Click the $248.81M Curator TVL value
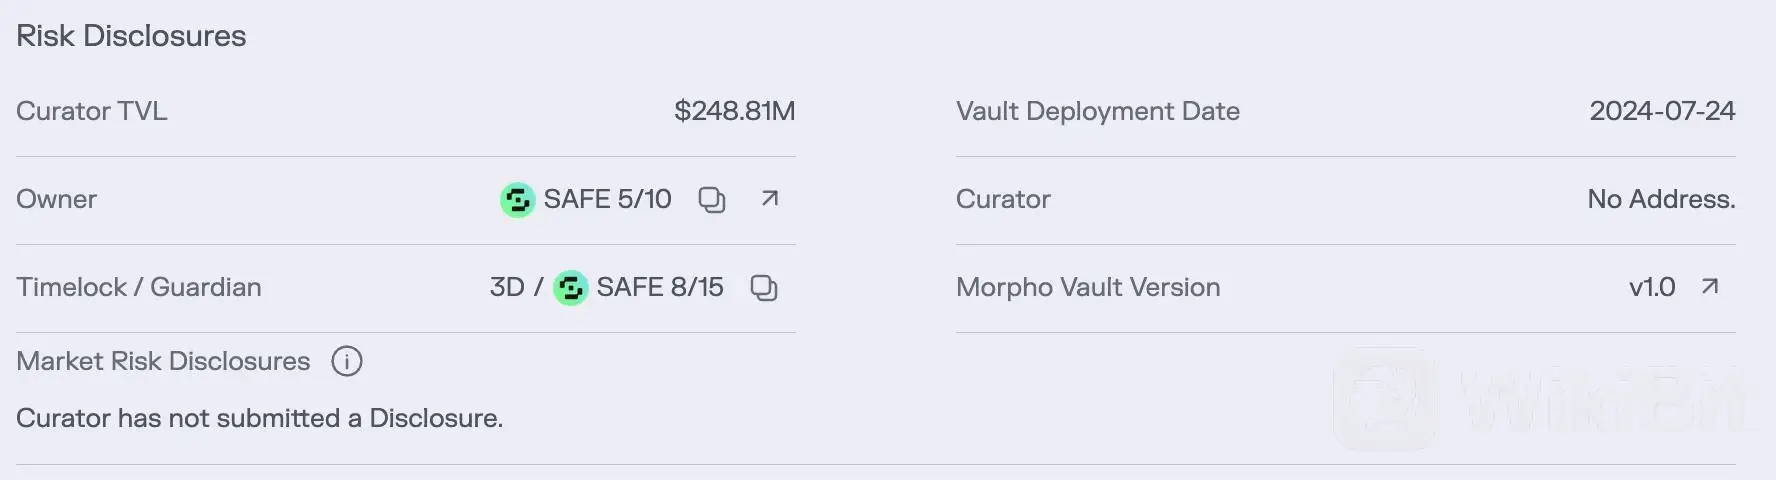1776x480 pixels. [734, 111]
